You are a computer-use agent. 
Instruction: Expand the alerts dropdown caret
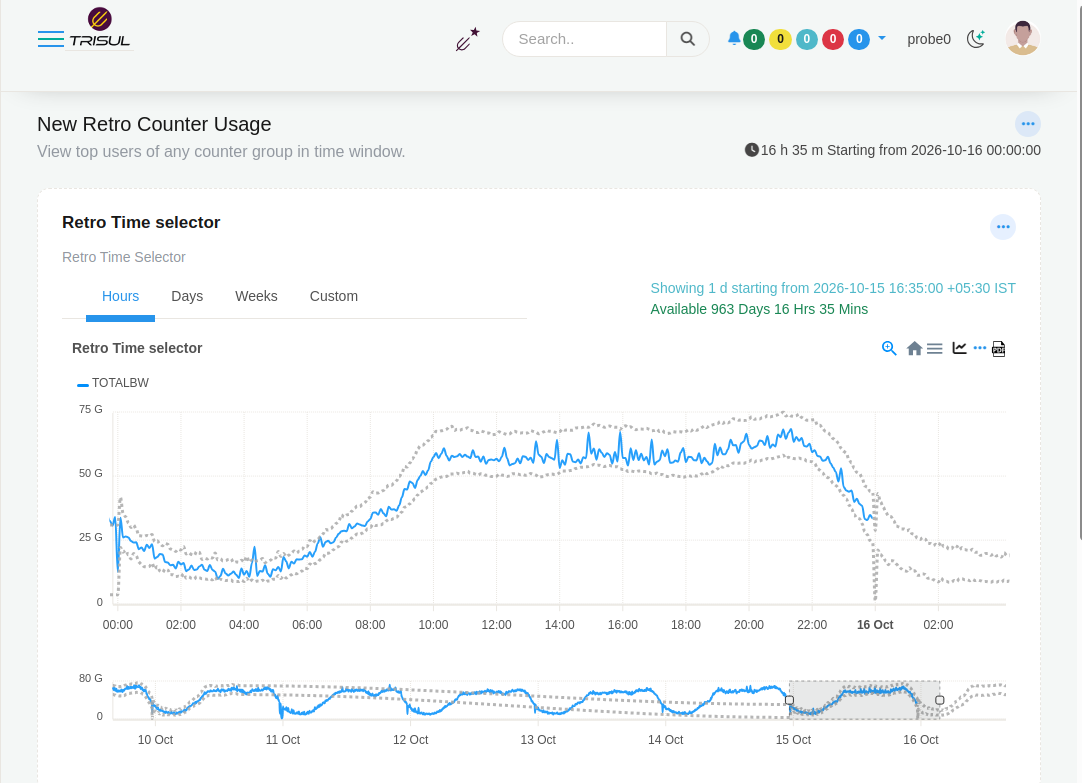coord(882,39)
